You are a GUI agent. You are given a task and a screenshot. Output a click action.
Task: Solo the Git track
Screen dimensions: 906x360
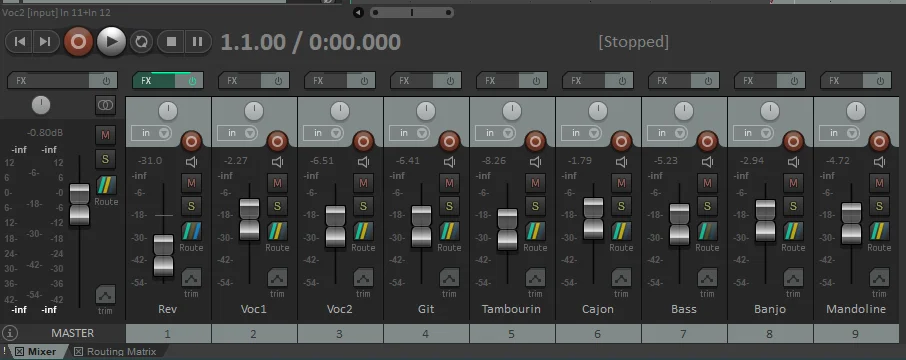click(x=450, y=206)
